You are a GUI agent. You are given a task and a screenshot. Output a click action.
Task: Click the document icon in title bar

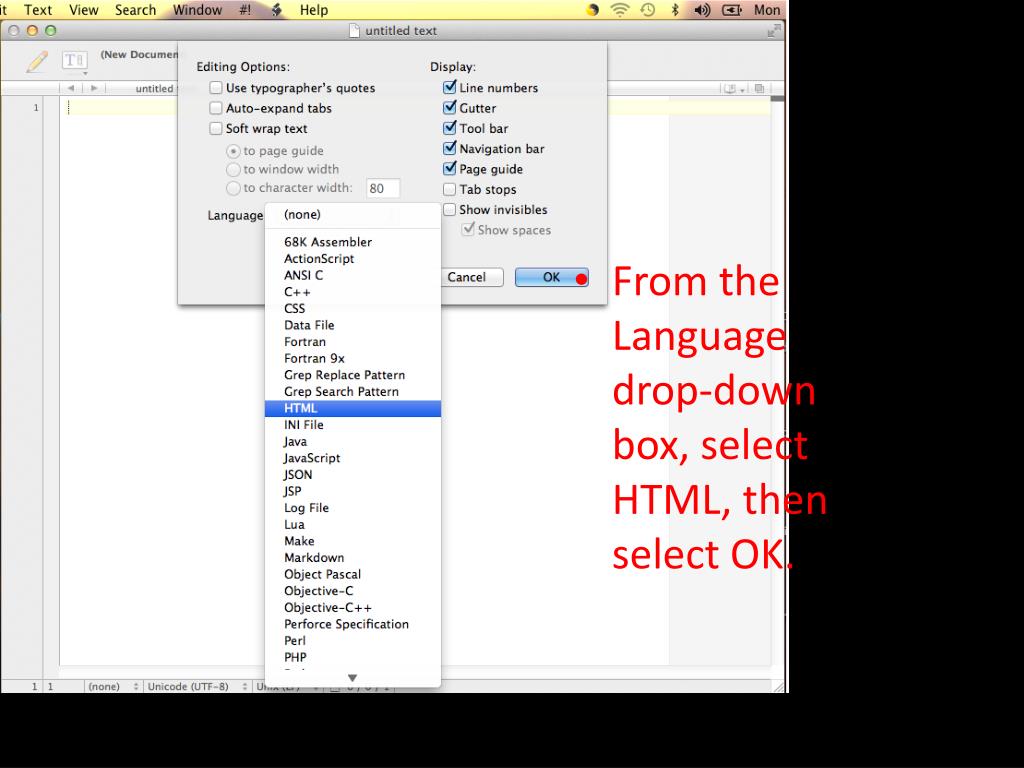(354, 31)
